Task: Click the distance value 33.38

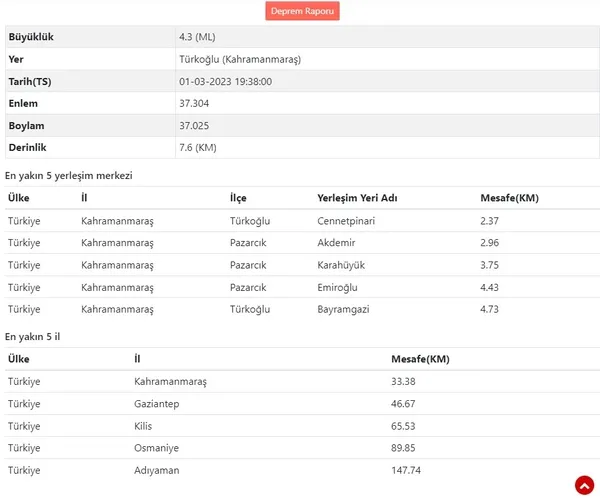Action: click(405, 381)
